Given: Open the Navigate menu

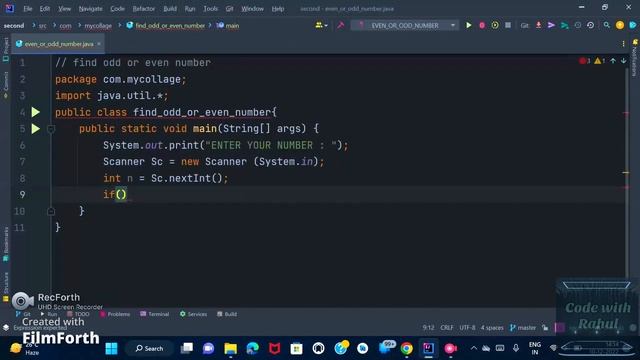Looking at the screenshot, I should 91,9.
